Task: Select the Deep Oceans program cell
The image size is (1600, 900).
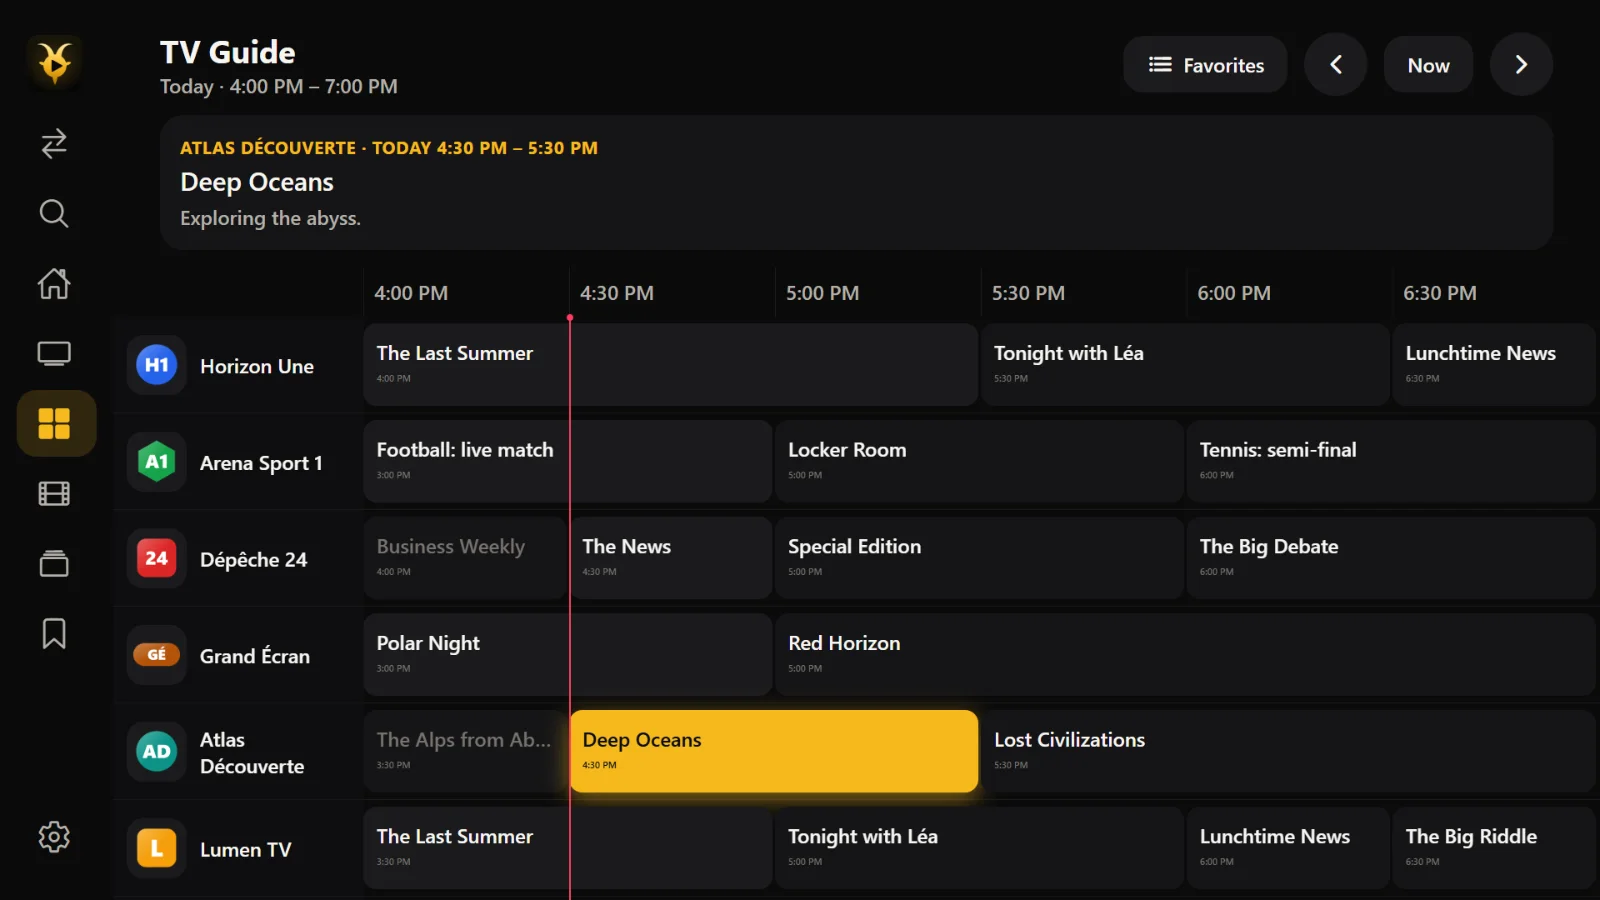Action: point(774,752)
